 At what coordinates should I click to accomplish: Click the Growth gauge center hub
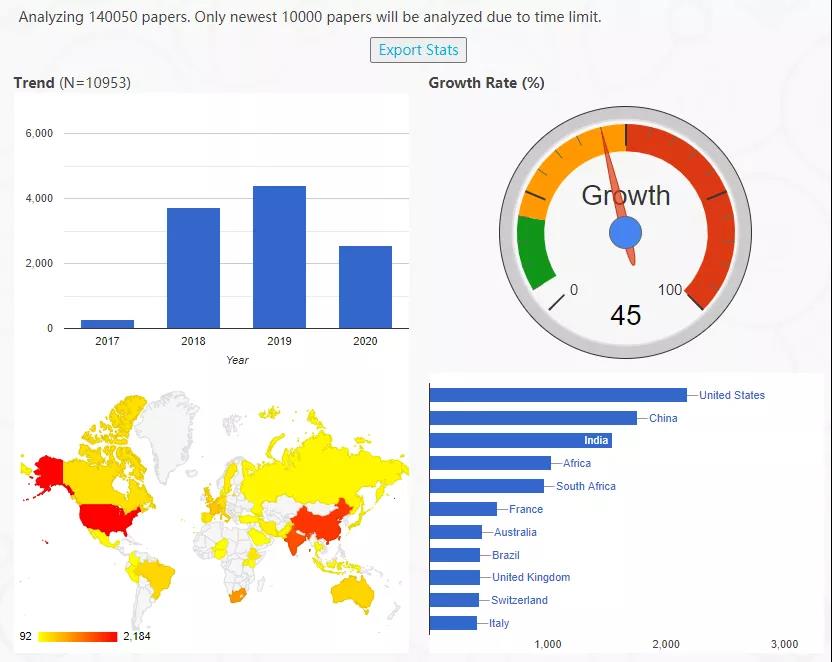pyautogui.click(x=626, y=233)
